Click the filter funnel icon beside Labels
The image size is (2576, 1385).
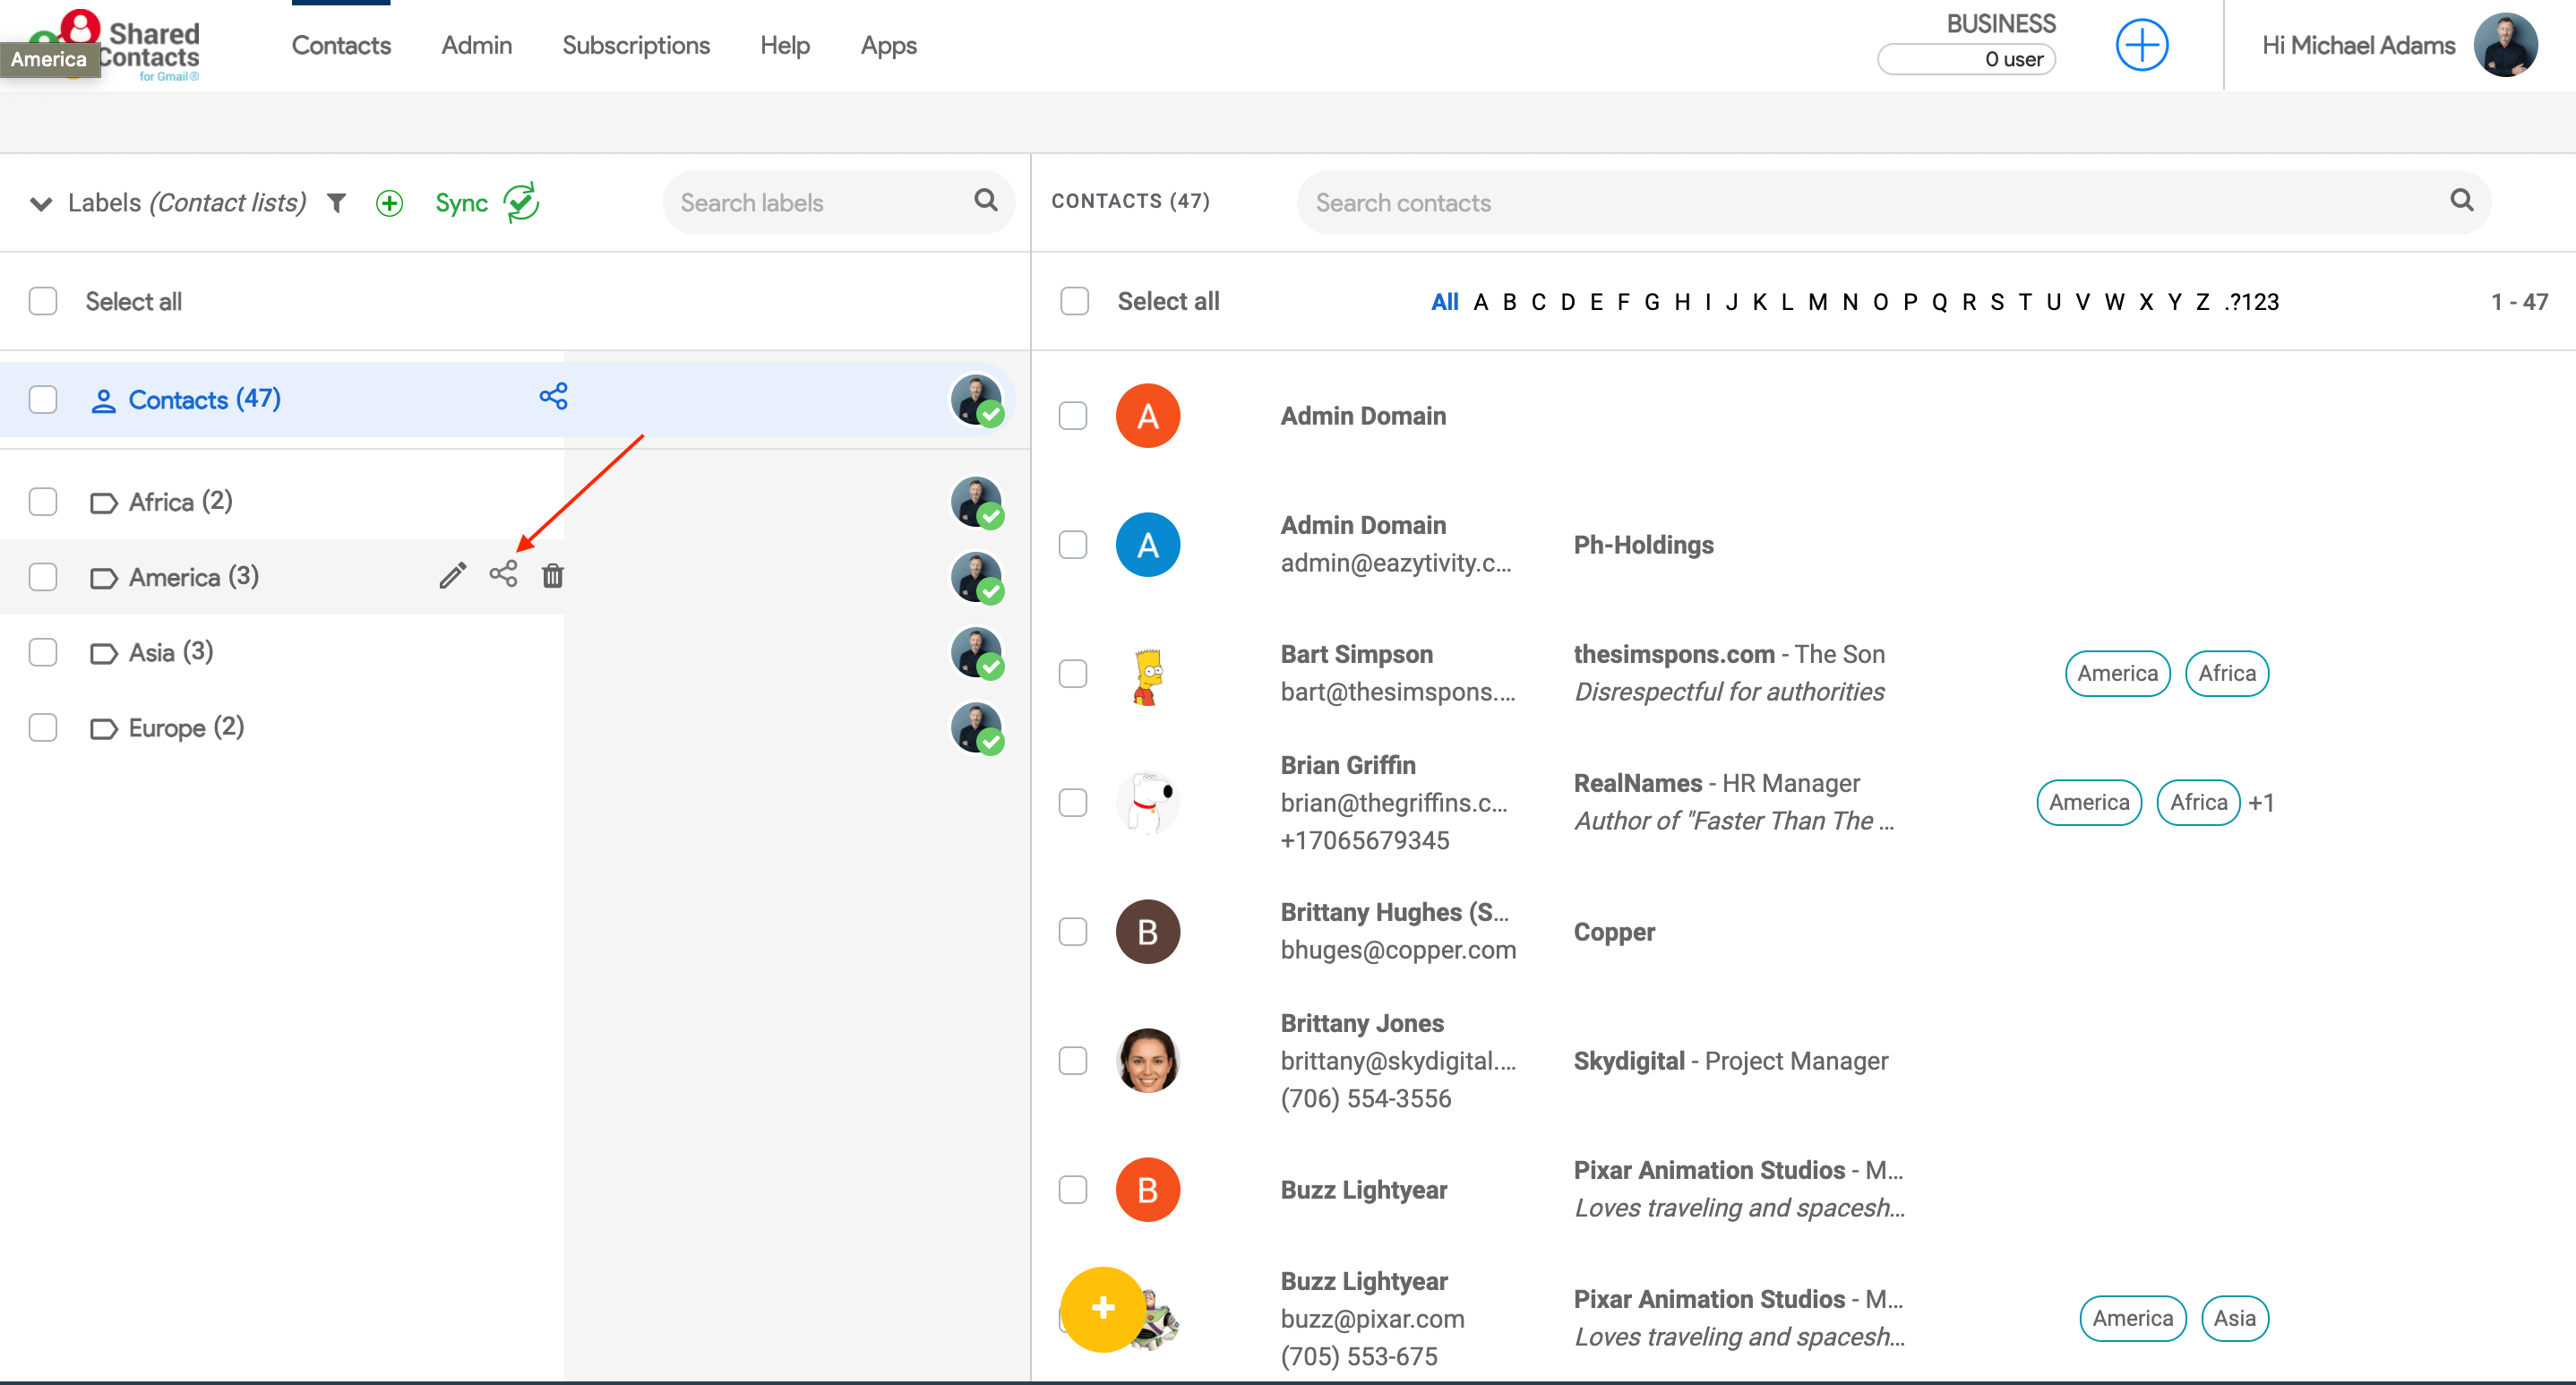point(337,203)
